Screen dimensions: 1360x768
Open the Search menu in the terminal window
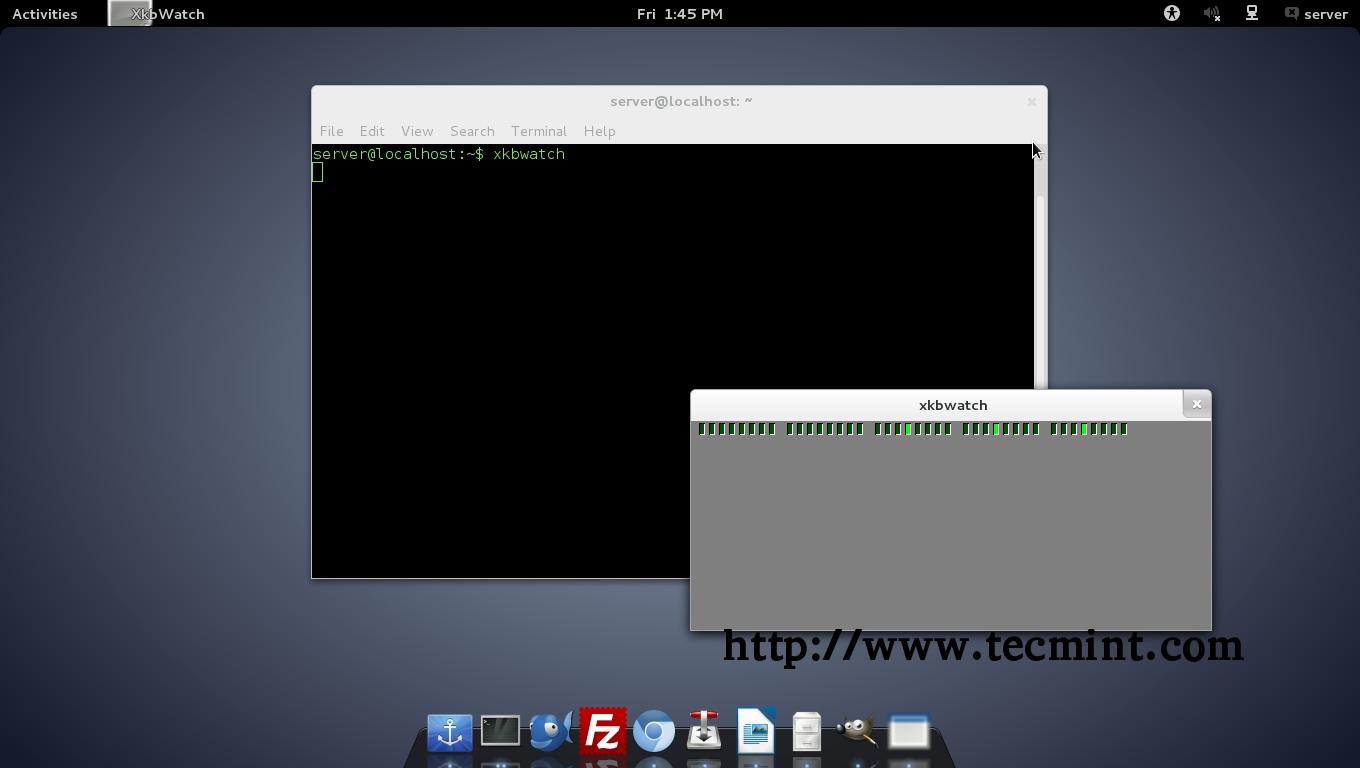tap(472, 131)
